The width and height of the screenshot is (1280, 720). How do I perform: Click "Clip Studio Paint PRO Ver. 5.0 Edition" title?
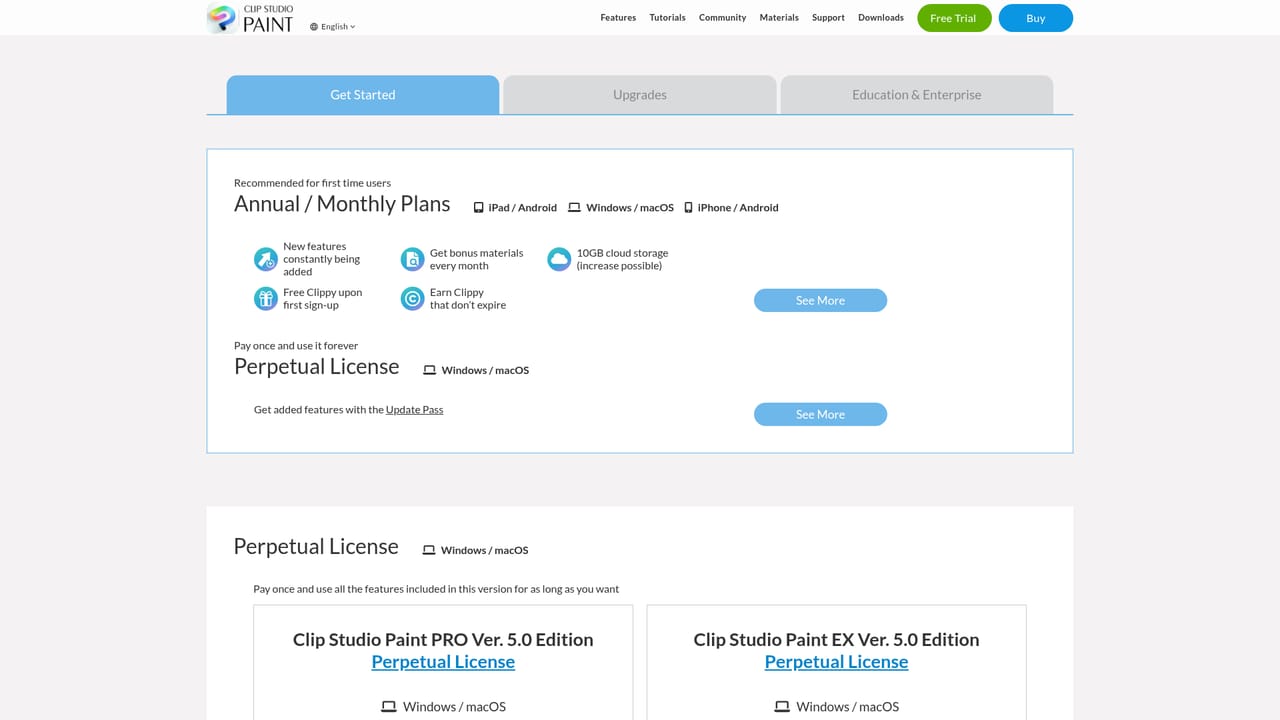[x=443, y=640]
